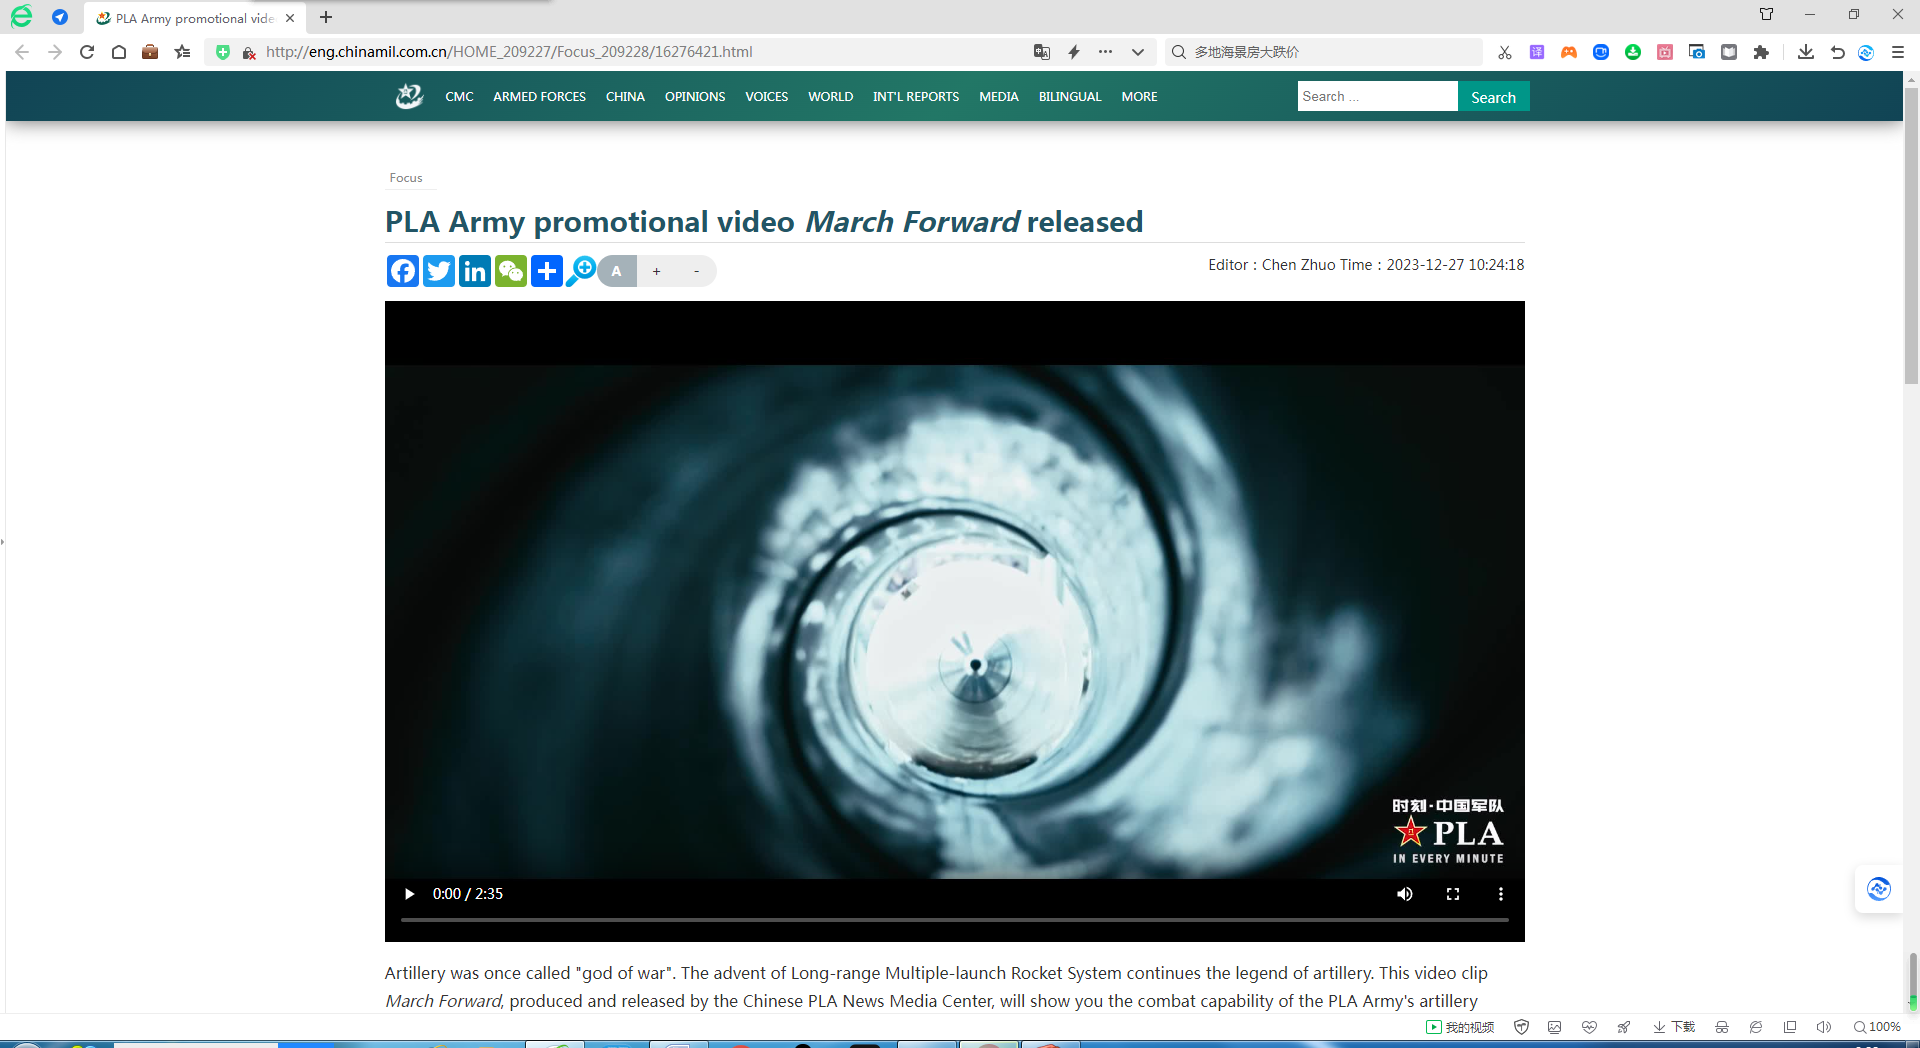1920x1048 pixels.
Task: Select the PLA Army promotional video tab
Action: pyautogui.click(x=196, y=18)
